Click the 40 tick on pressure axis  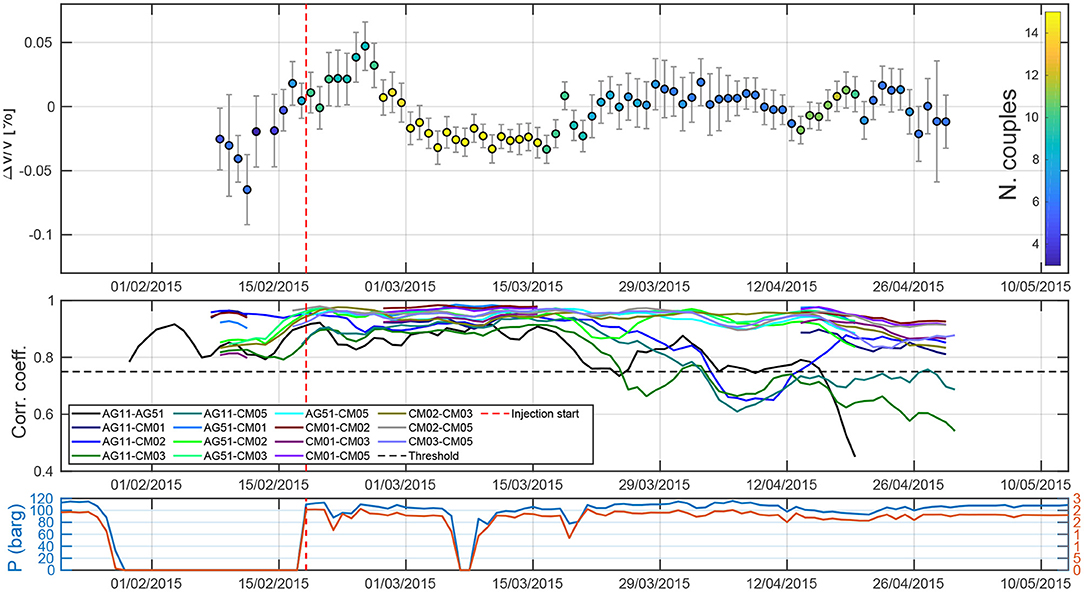pos(47,547)
